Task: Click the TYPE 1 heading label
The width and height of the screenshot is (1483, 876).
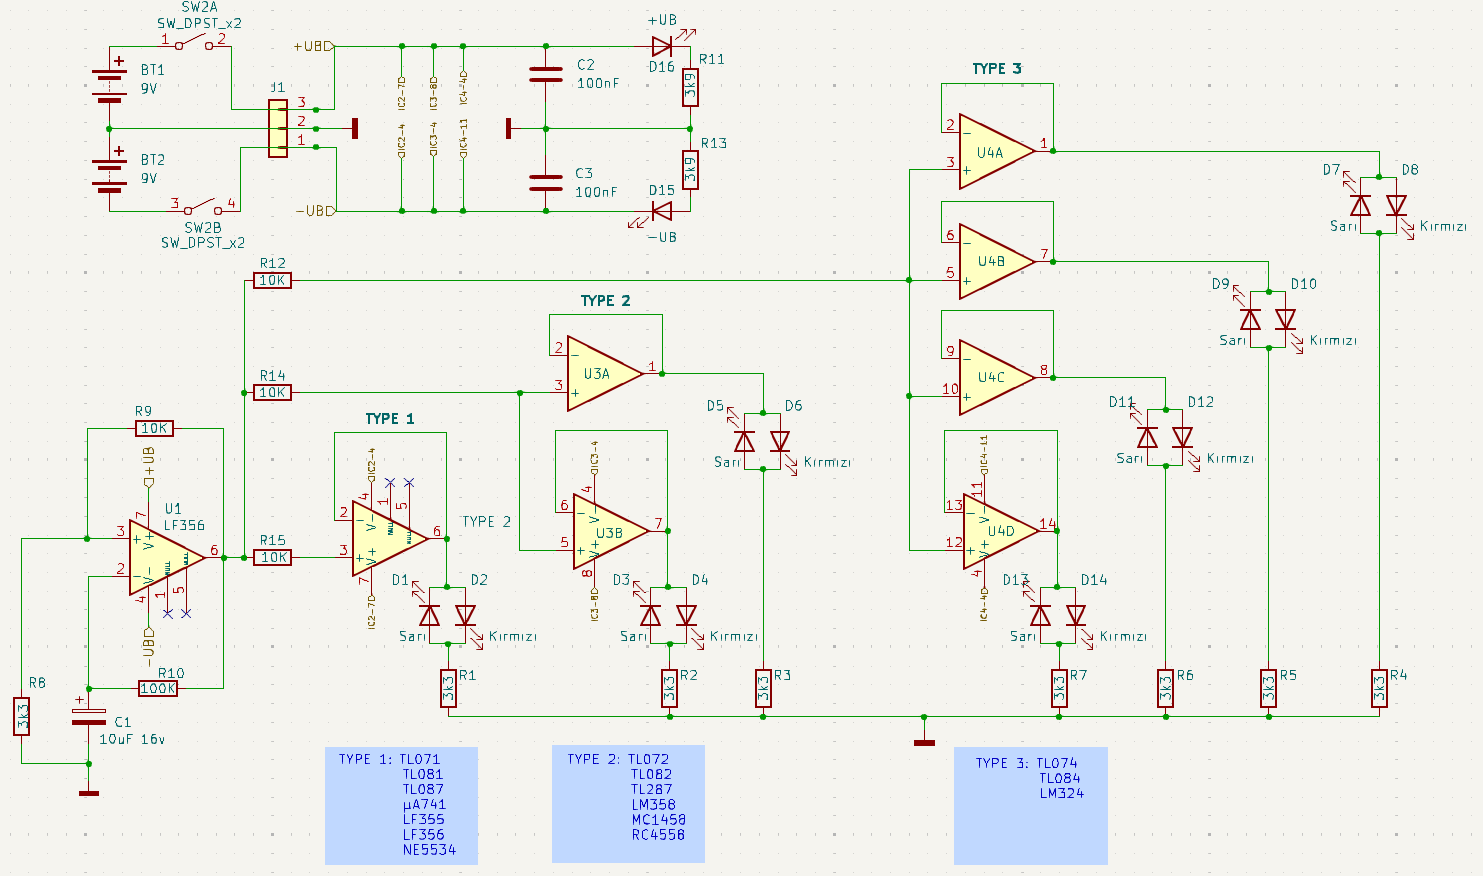Action: pyautogui.click(x=390, y=418)
